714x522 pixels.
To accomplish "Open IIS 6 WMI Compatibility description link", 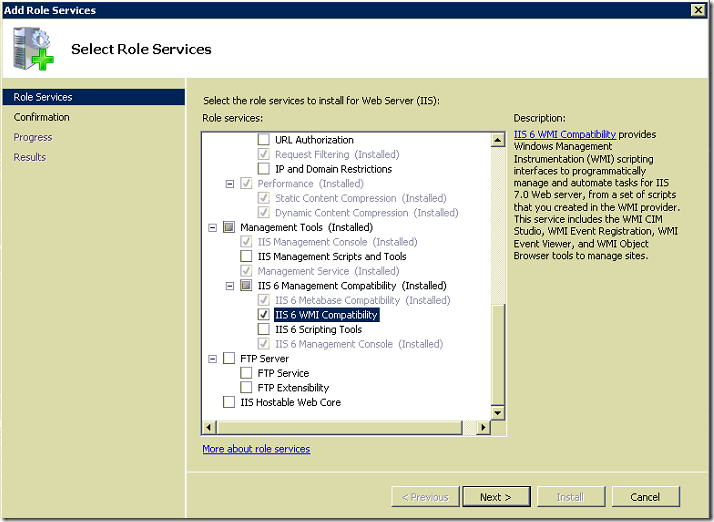I will point(565,134).
